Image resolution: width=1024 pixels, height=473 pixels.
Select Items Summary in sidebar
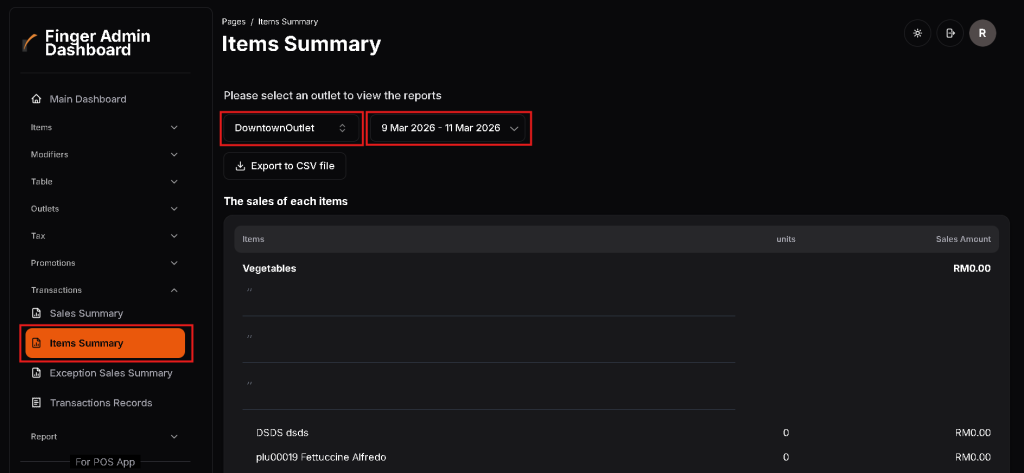coord(105,343)
